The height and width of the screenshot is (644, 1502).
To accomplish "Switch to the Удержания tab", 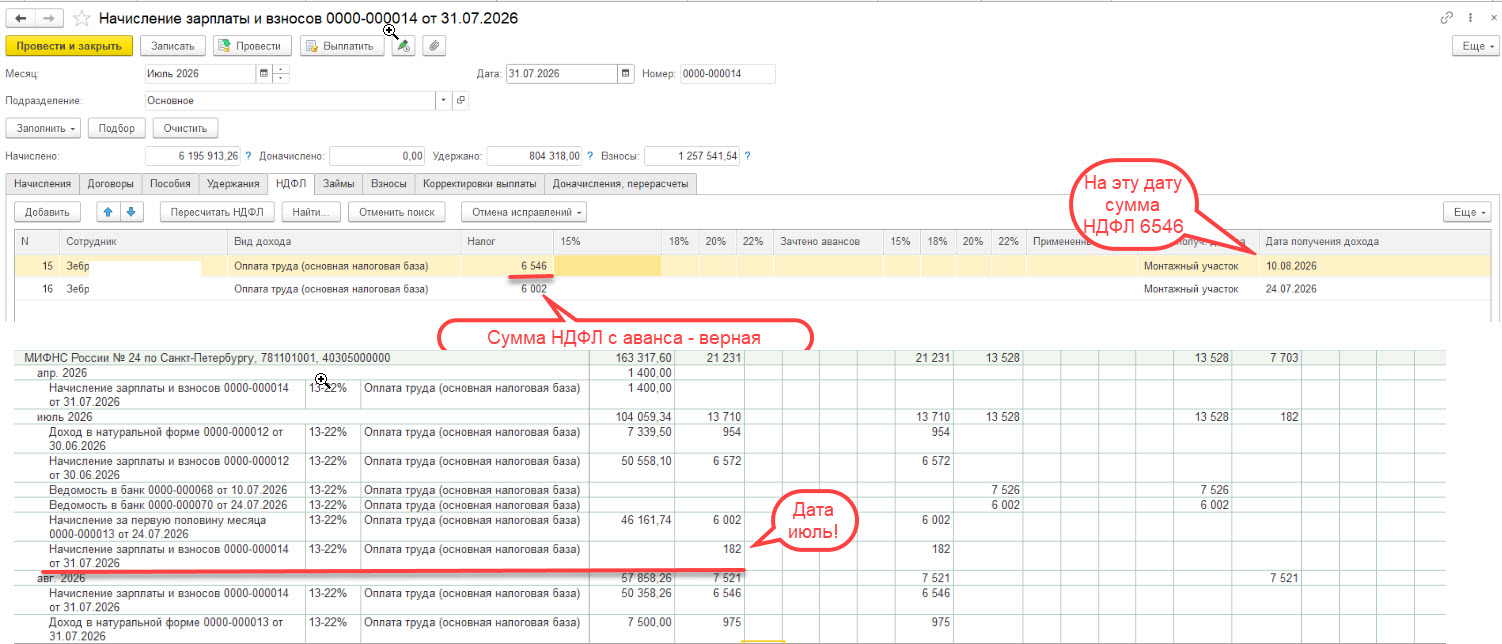I will pyautogui.click(x=232, y=183).
